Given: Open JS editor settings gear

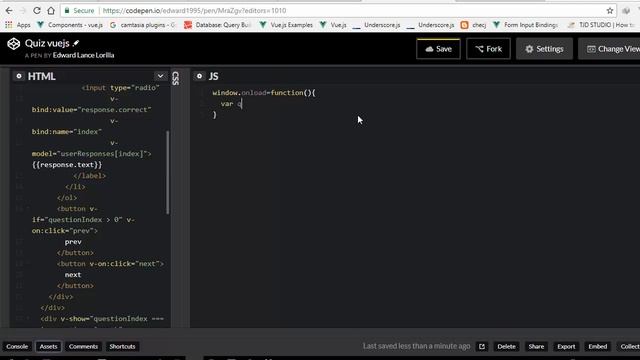Looking at the screenshot, I should [x=199, y=76].
